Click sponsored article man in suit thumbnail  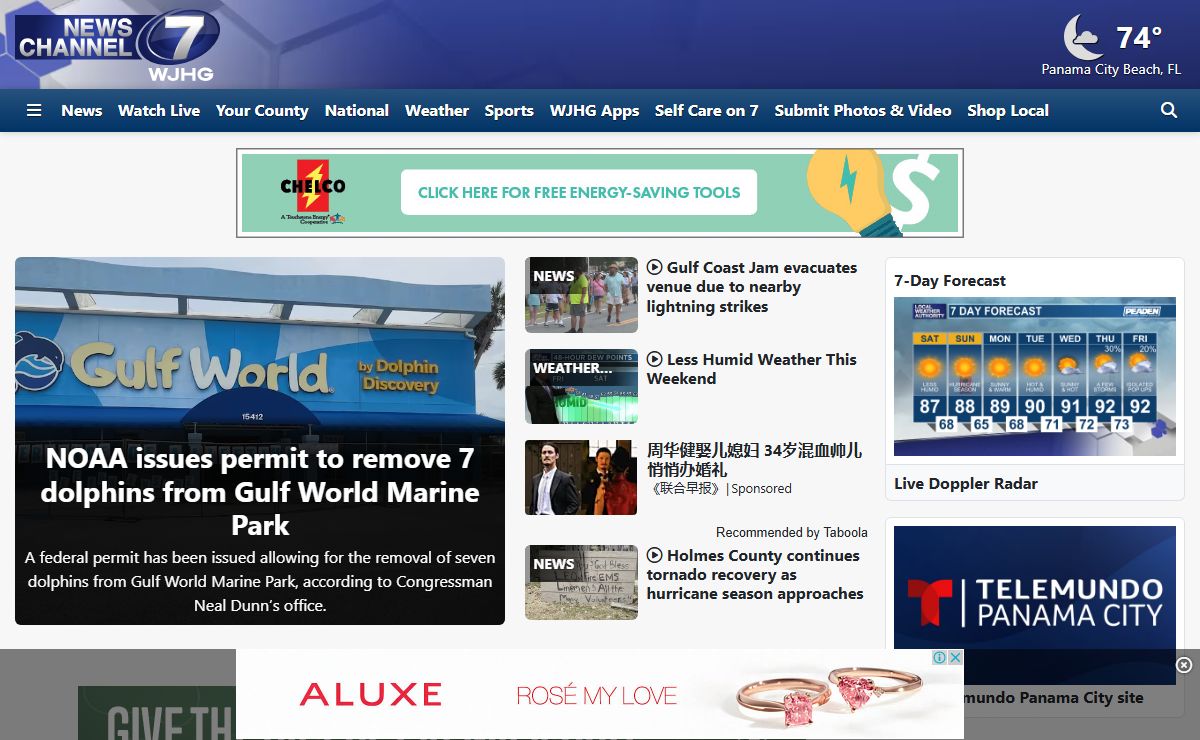click(x=581, y=478)
